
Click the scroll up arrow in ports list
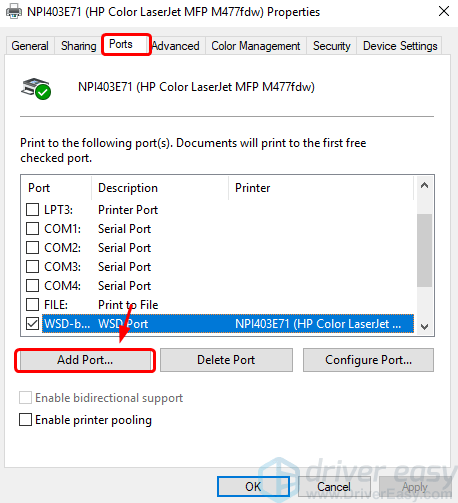click(x=424, y=186)
